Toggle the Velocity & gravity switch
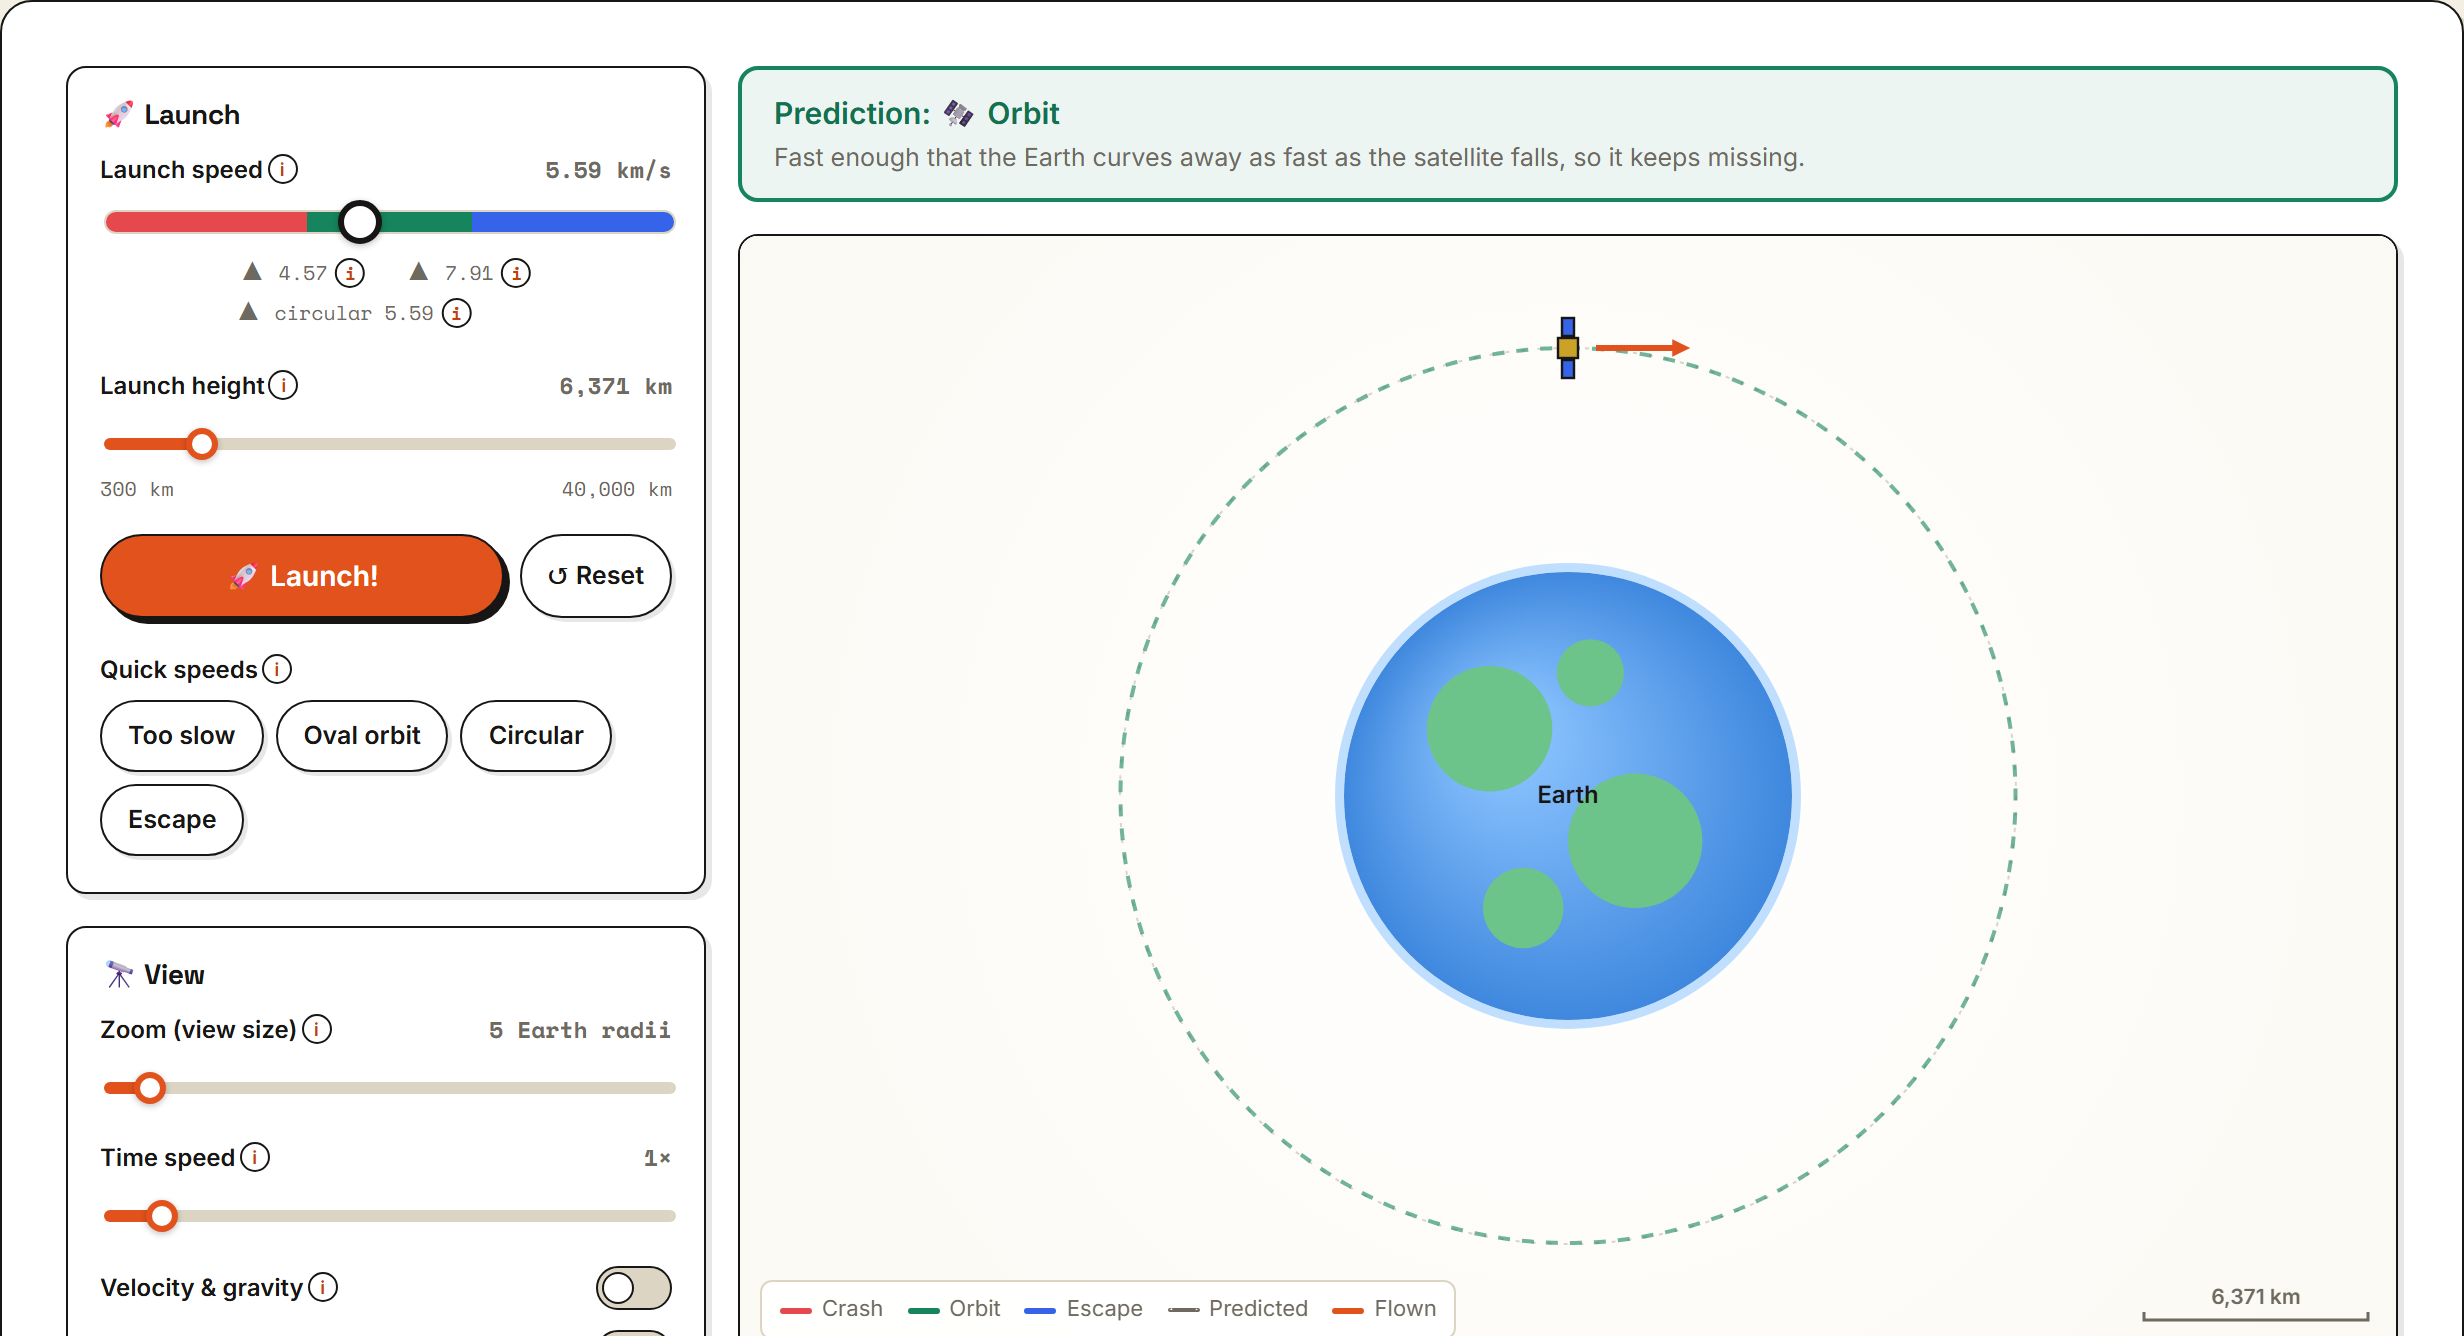This screenshot has height=1336, width=2464. click(634, 1287)
